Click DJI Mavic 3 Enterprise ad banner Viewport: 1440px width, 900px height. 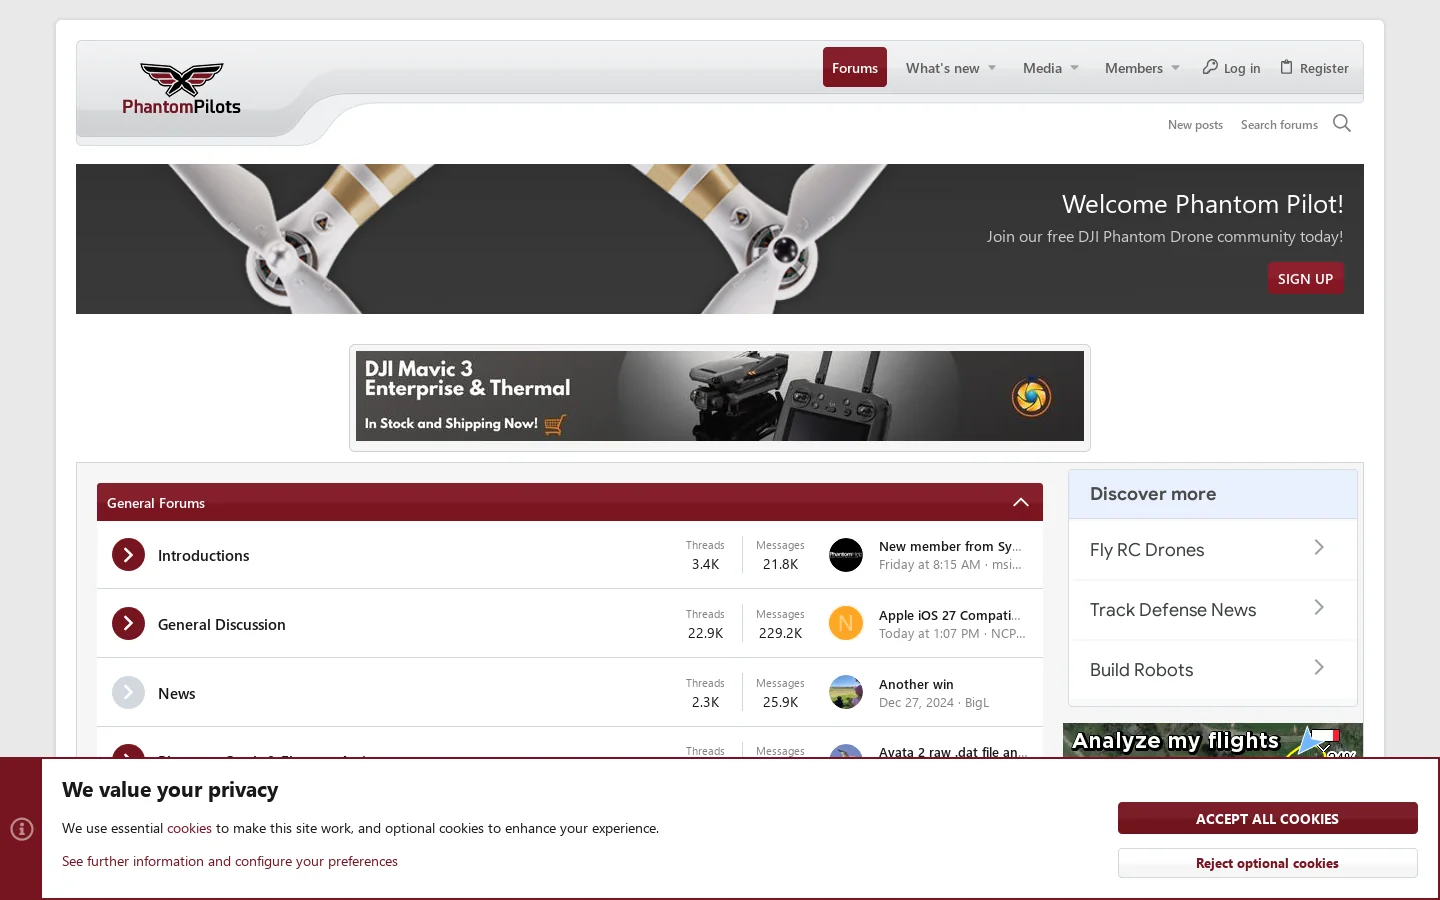[x=720, y=396]
